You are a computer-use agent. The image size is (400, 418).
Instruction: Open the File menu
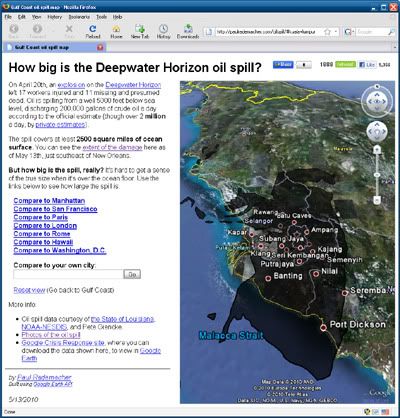click(8, 17)
